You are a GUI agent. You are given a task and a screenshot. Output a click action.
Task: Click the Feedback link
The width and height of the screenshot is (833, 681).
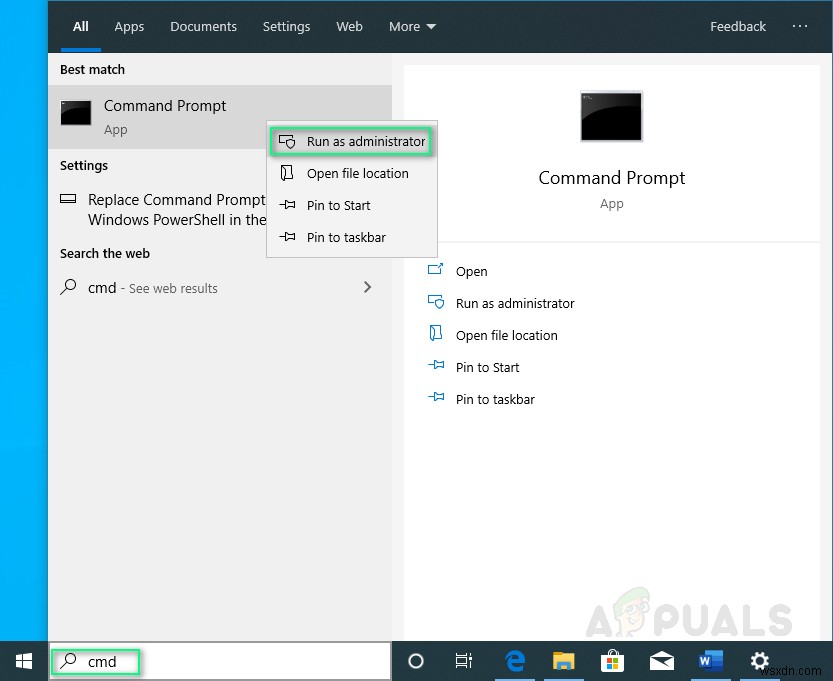tap(737, 26)
